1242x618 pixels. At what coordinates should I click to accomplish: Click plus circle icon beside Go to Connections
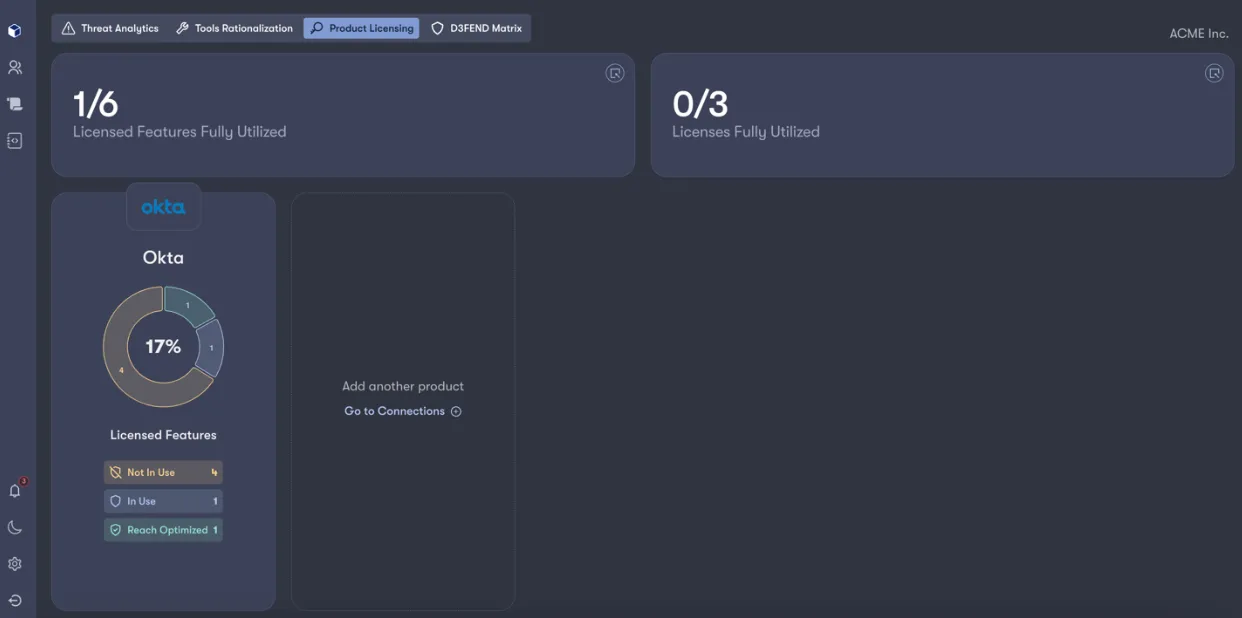(456, 411)
